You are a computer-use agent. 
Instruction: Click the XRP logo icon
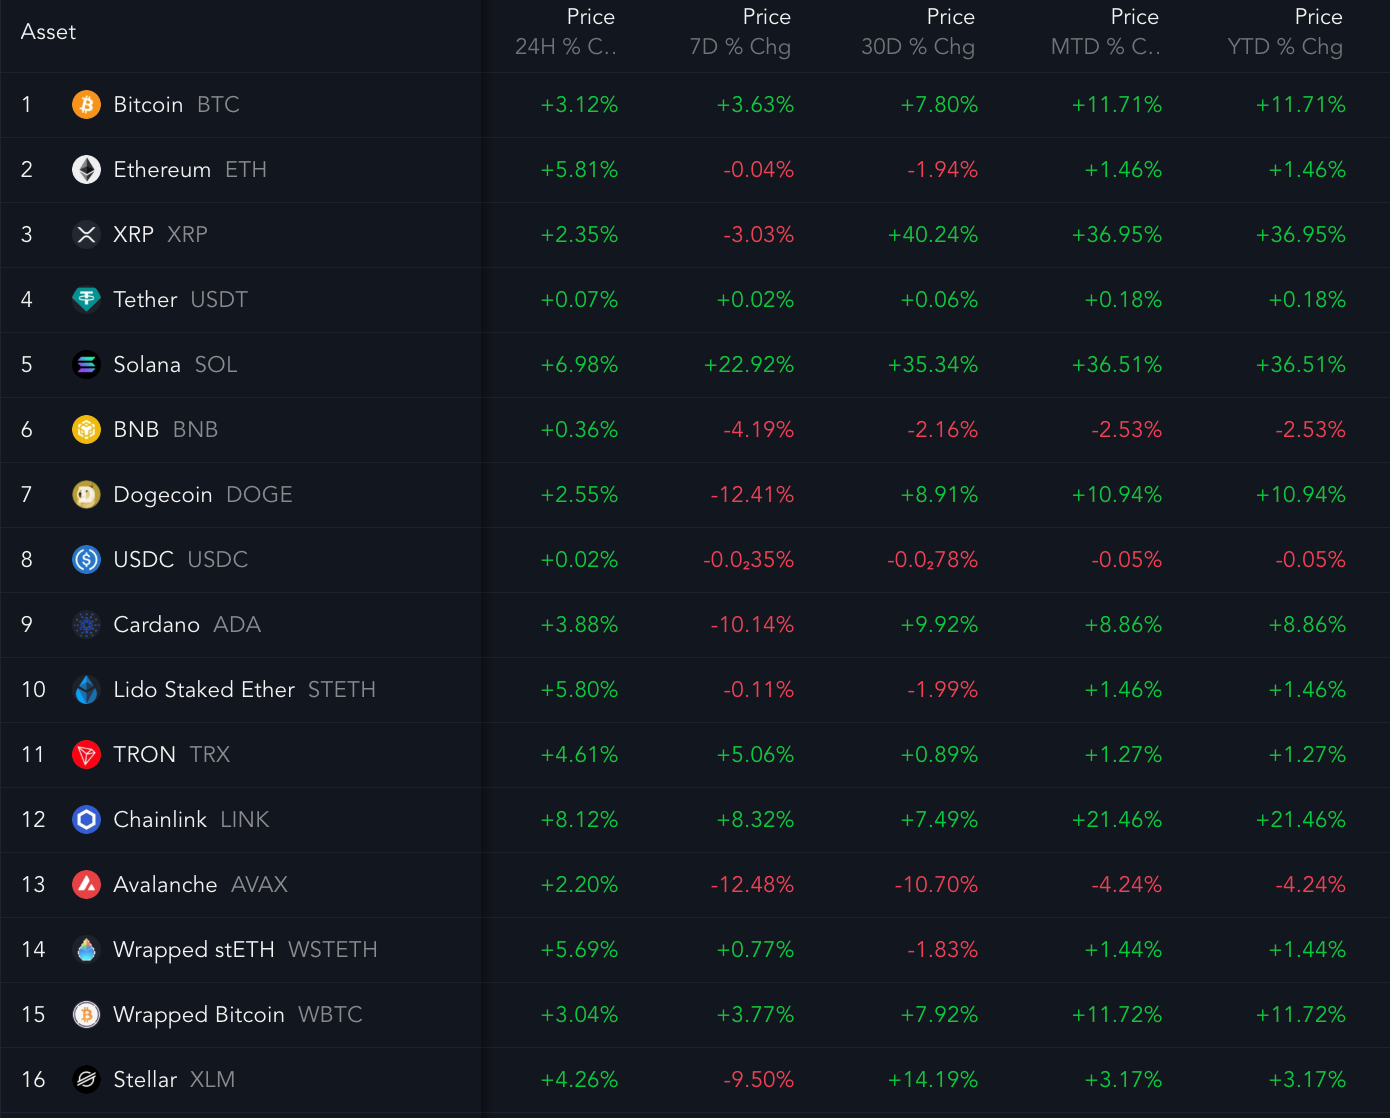87,235
